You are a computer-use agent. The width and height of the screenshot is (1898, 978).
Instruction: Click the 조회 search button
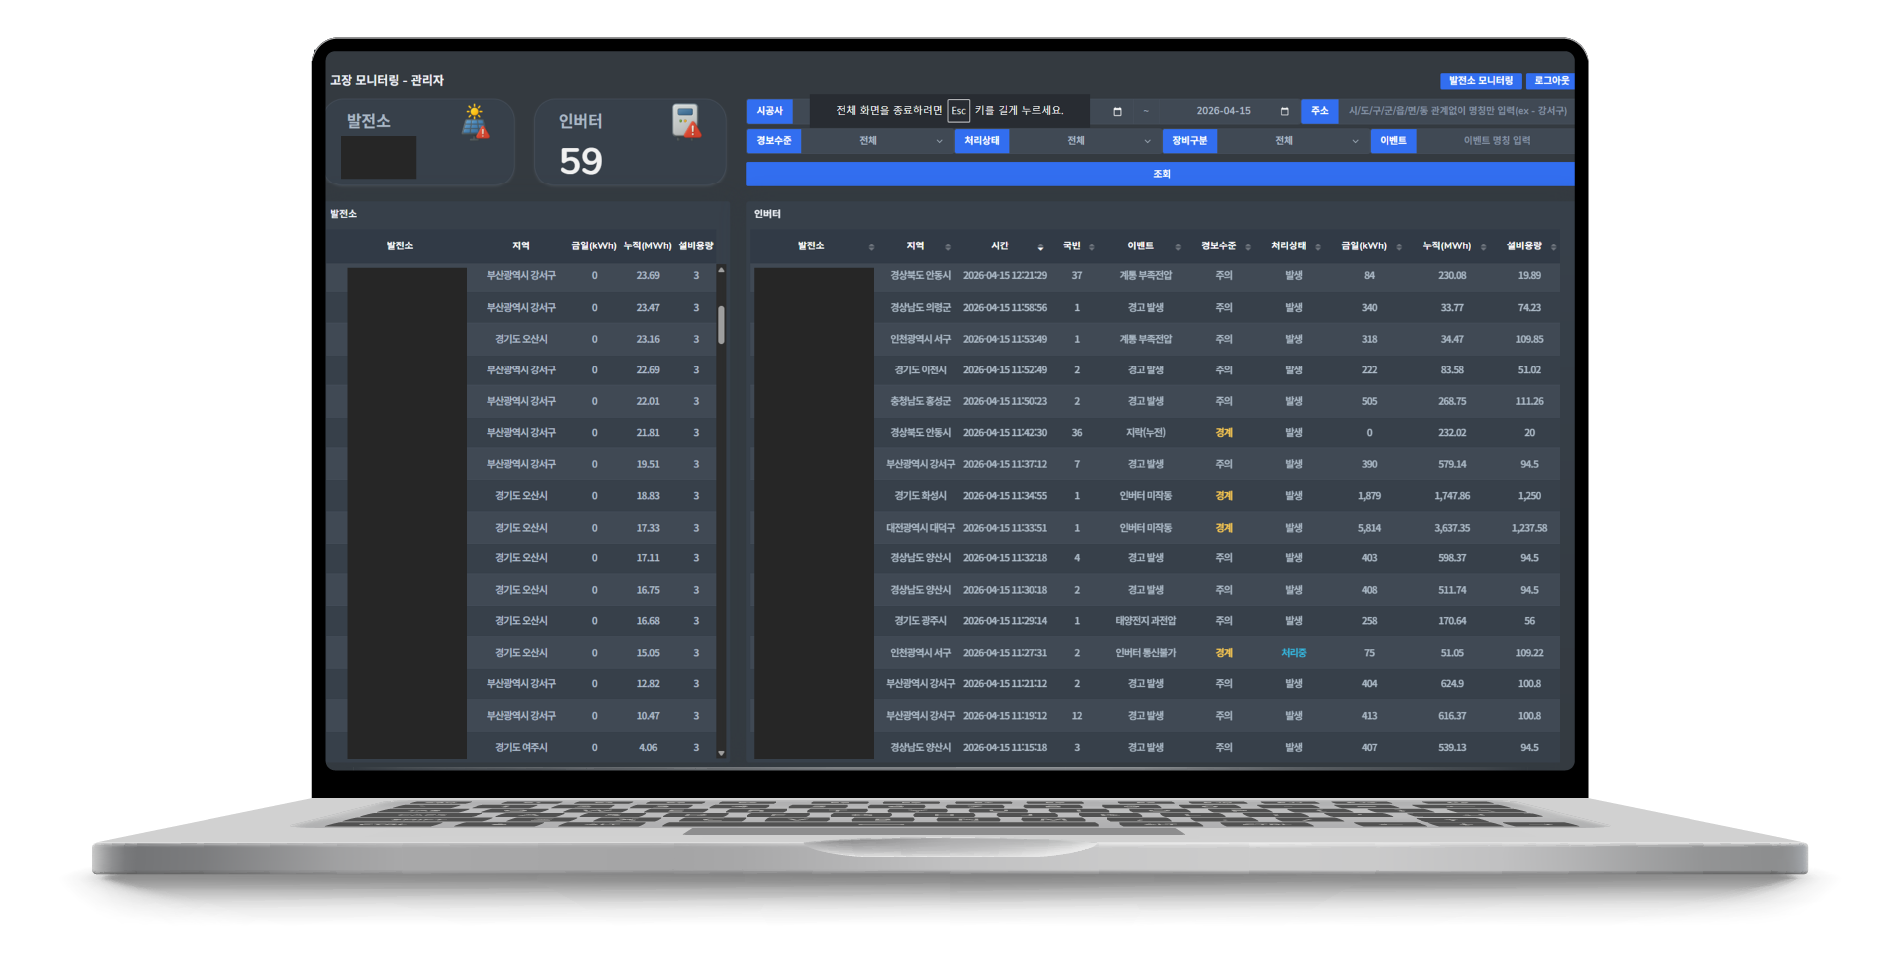tap(1160, 174)
